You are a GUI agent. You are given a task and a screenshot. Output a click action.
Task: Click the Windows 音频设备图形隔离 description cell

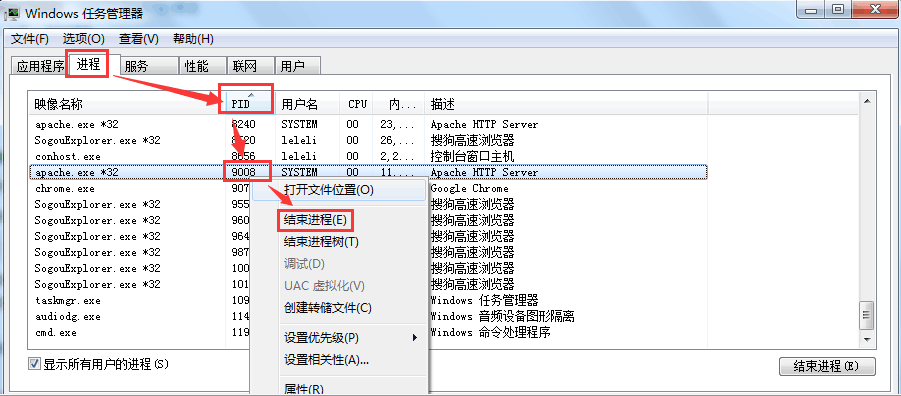(503, 316)
